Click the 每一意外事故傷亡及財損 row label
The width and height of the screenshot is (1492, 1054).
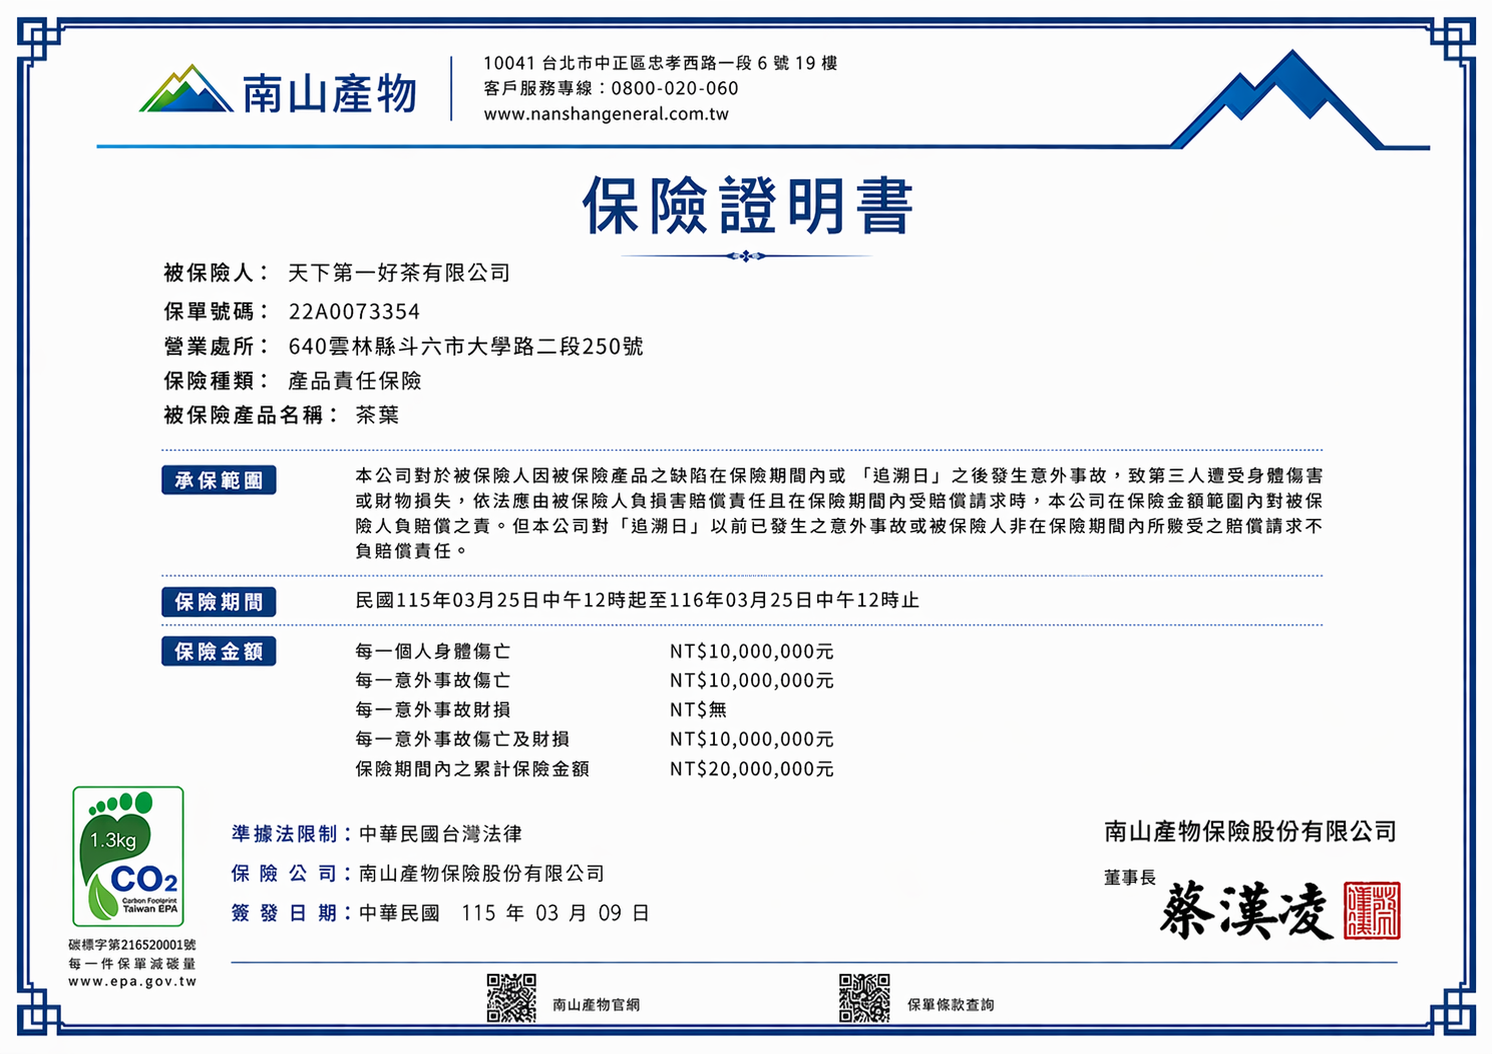pos(462,740)
